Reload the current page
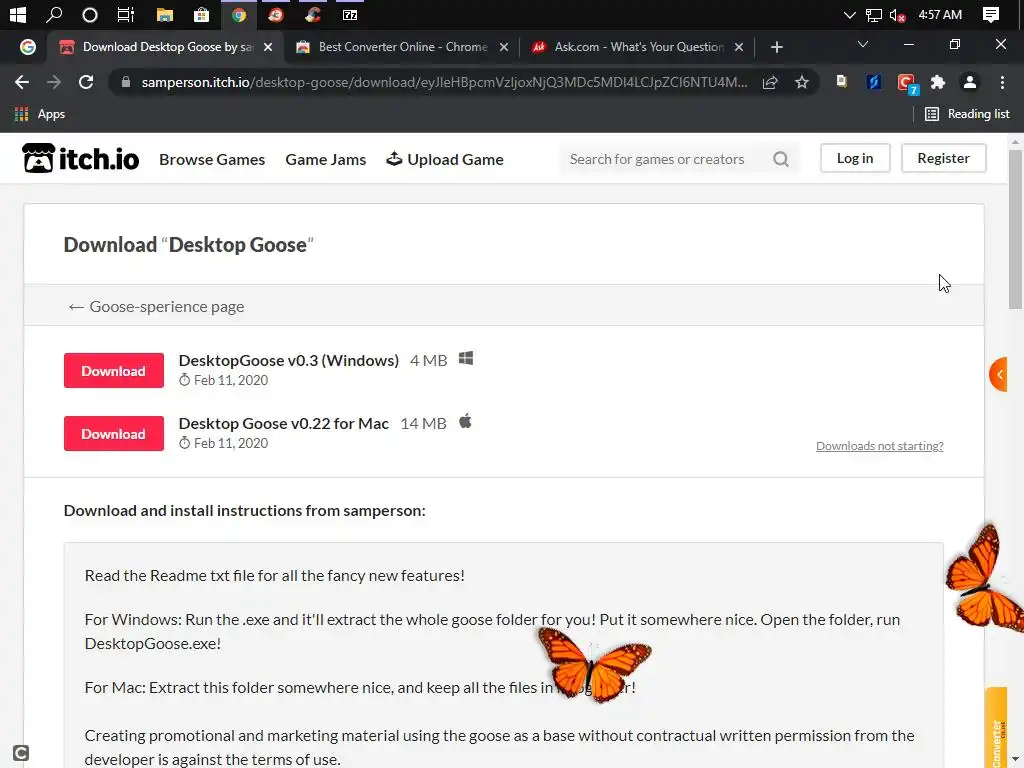The image size is (1024, 768). tap(86, 82)
